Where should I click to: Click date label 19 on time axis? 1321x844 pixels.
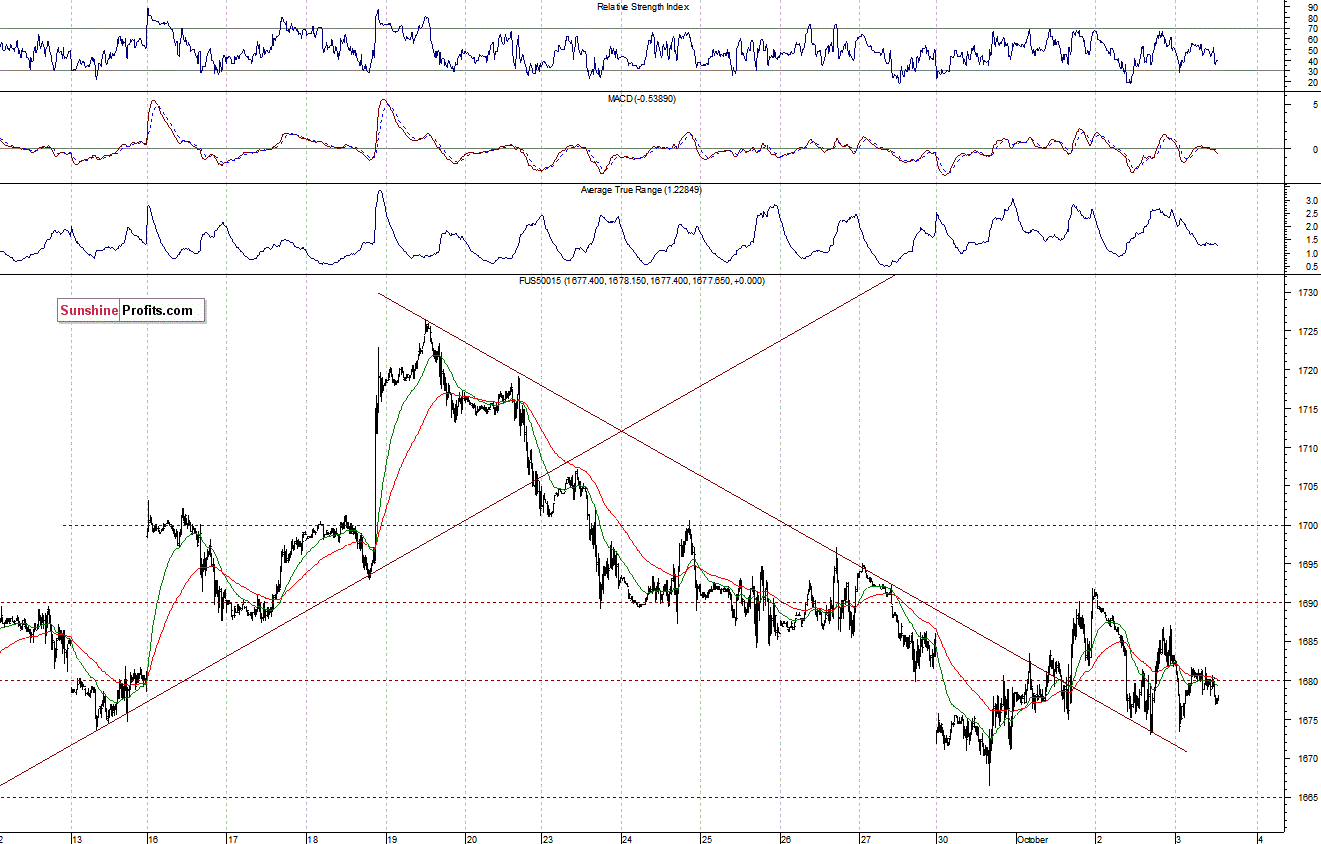[x=393, y=839]
